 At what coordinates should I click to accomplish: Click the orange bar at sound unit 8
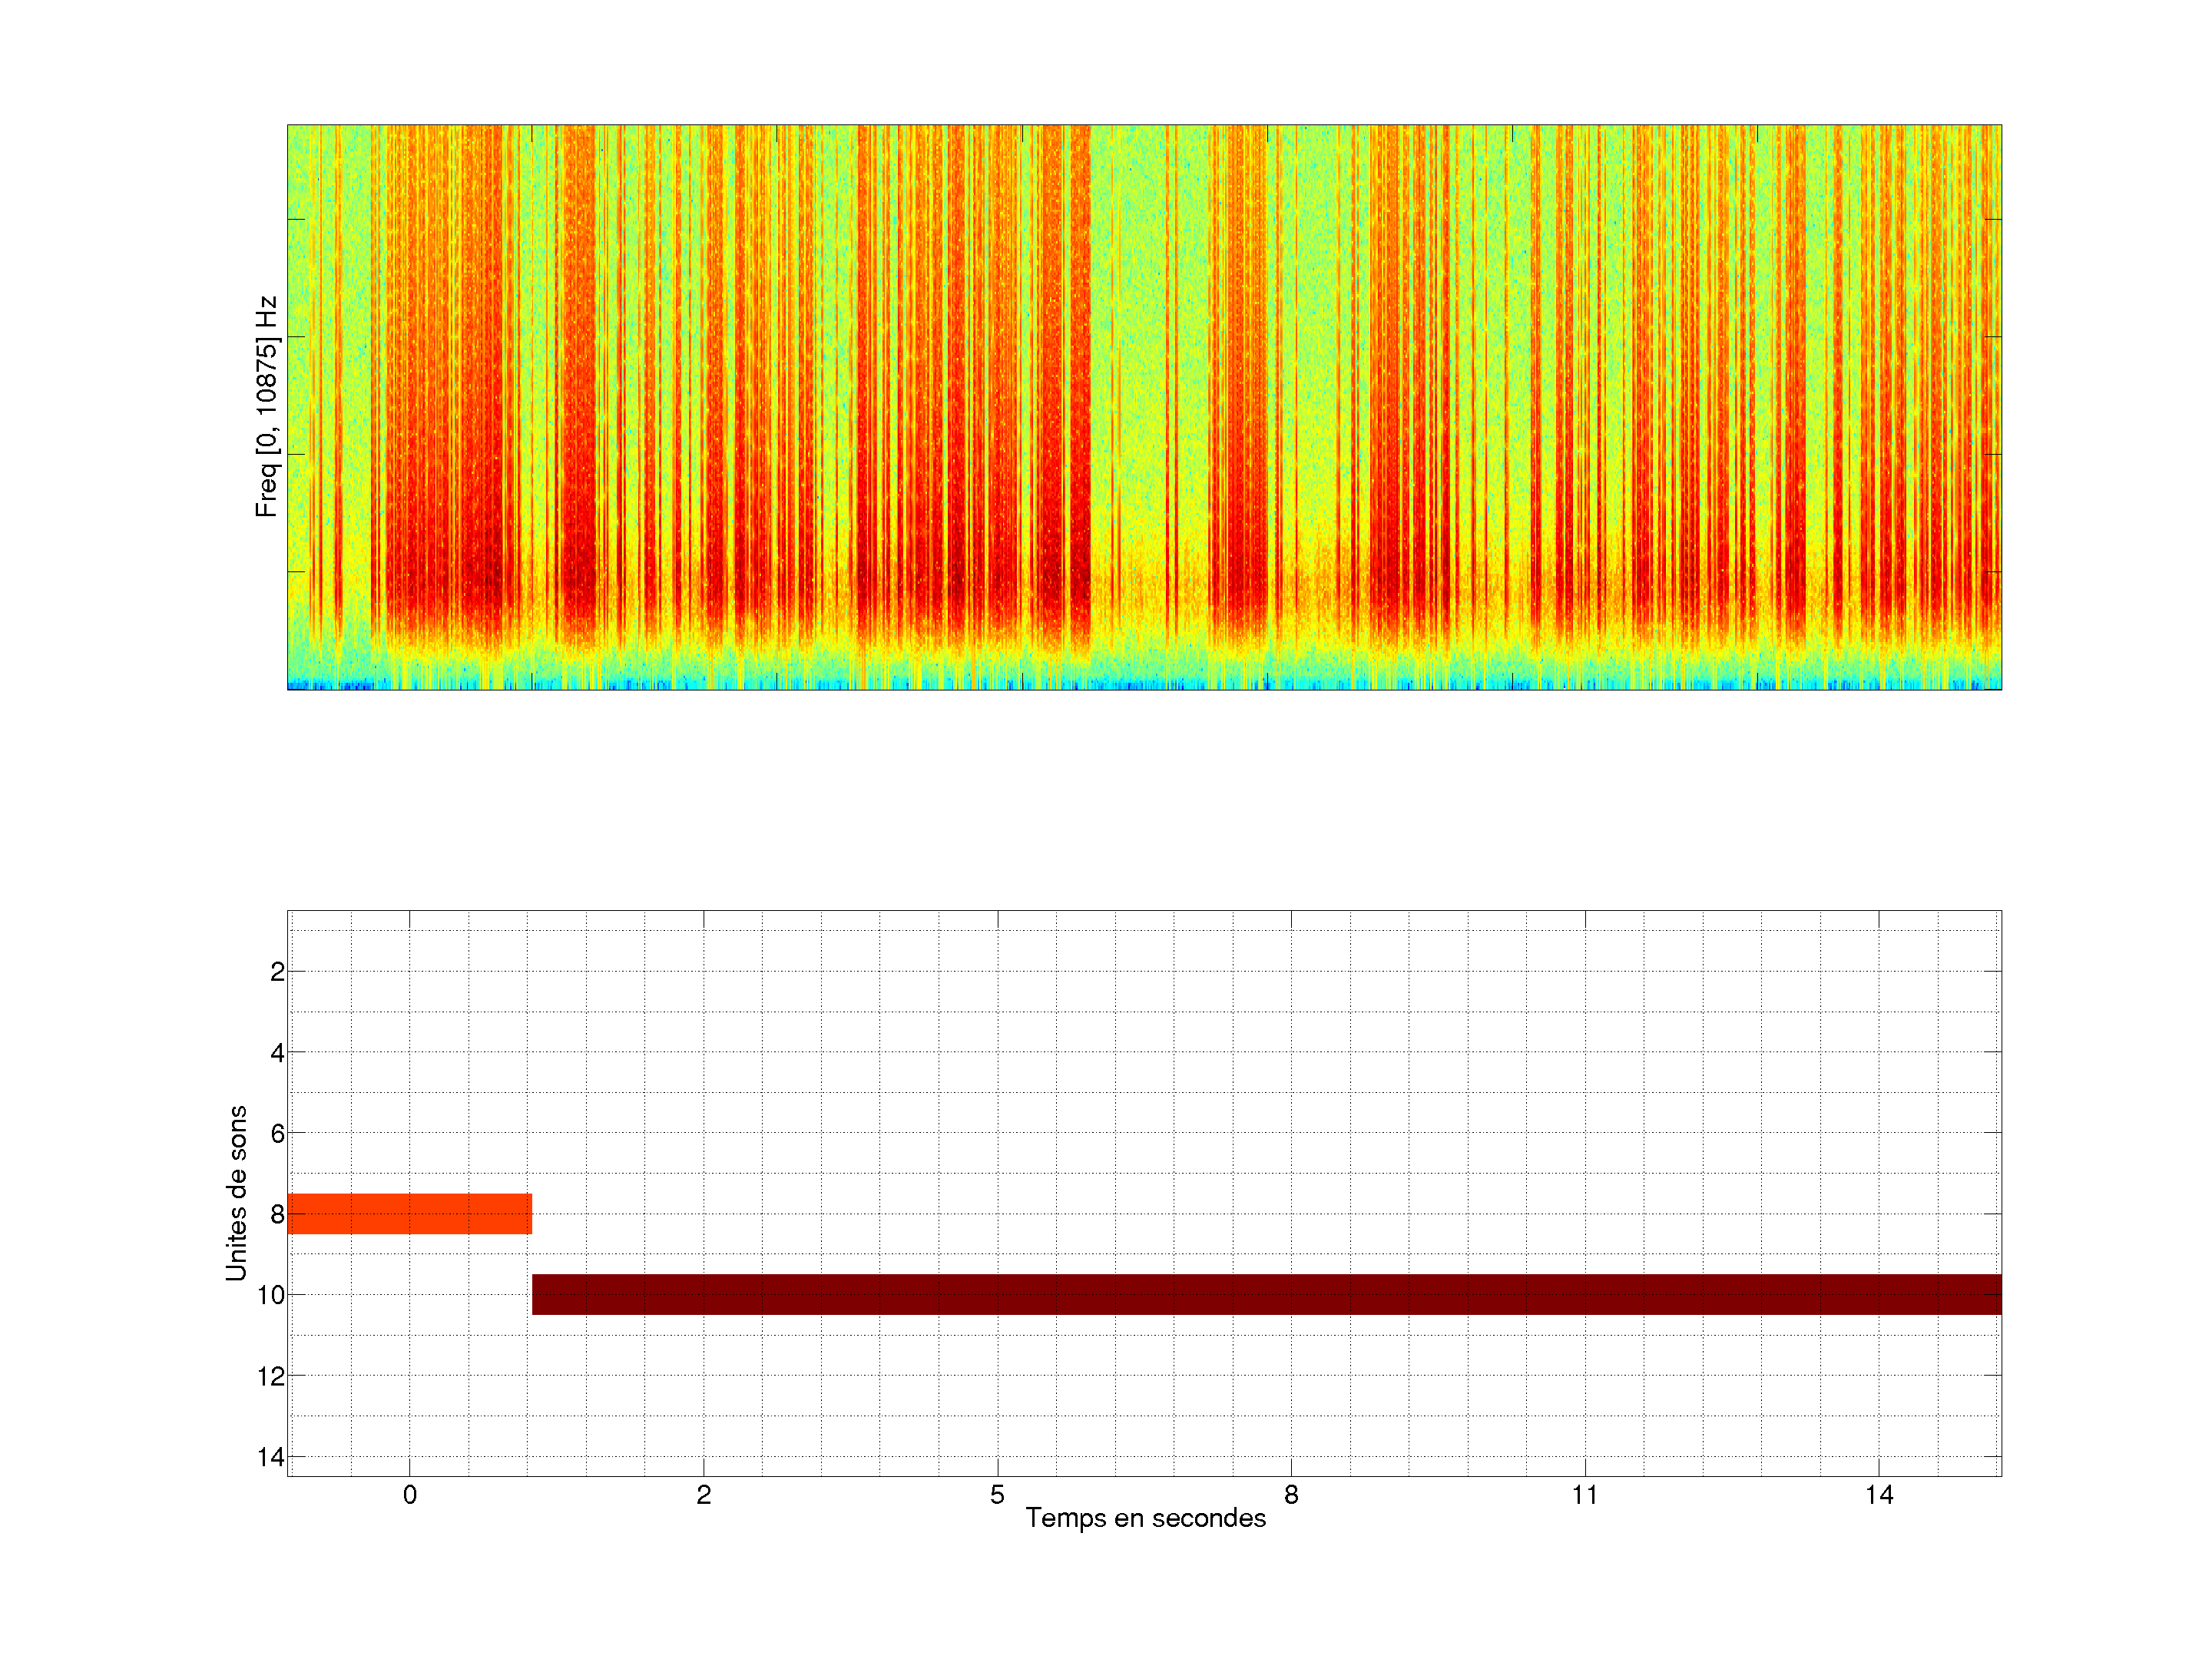point(409,1213)
